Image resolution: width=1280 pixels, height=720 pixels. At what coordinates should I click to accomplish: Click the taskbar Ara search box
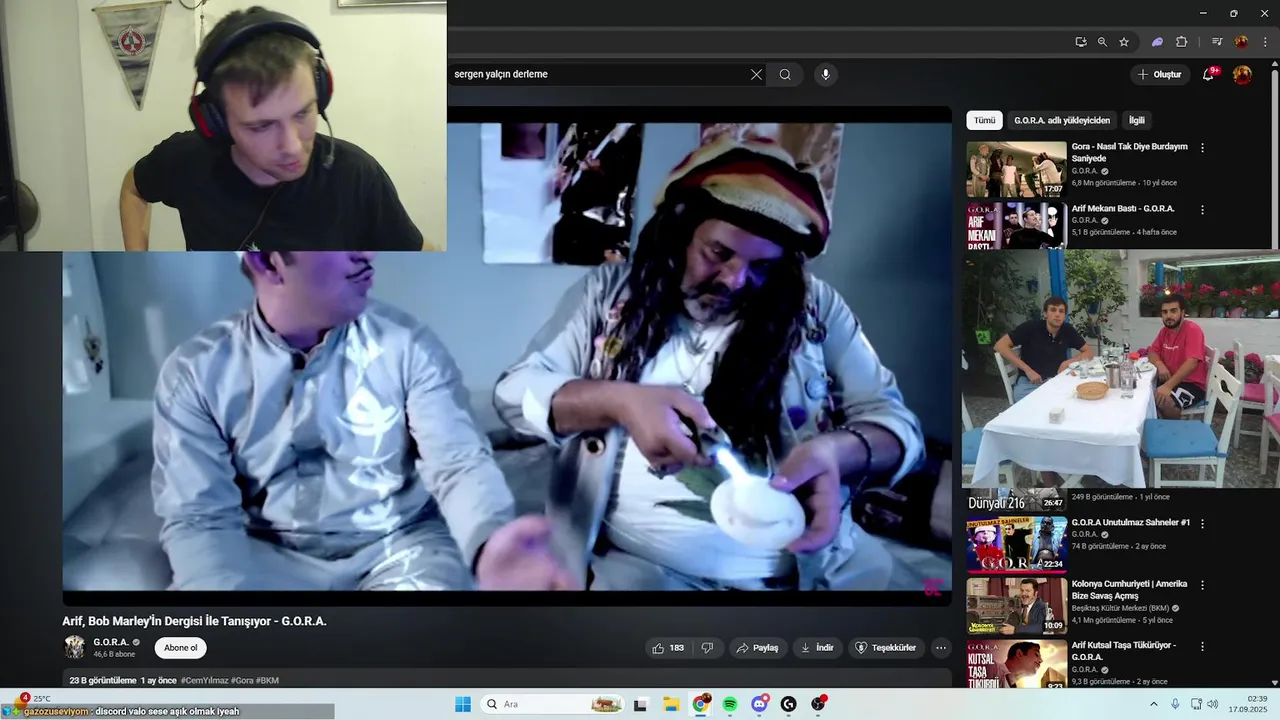552,704
